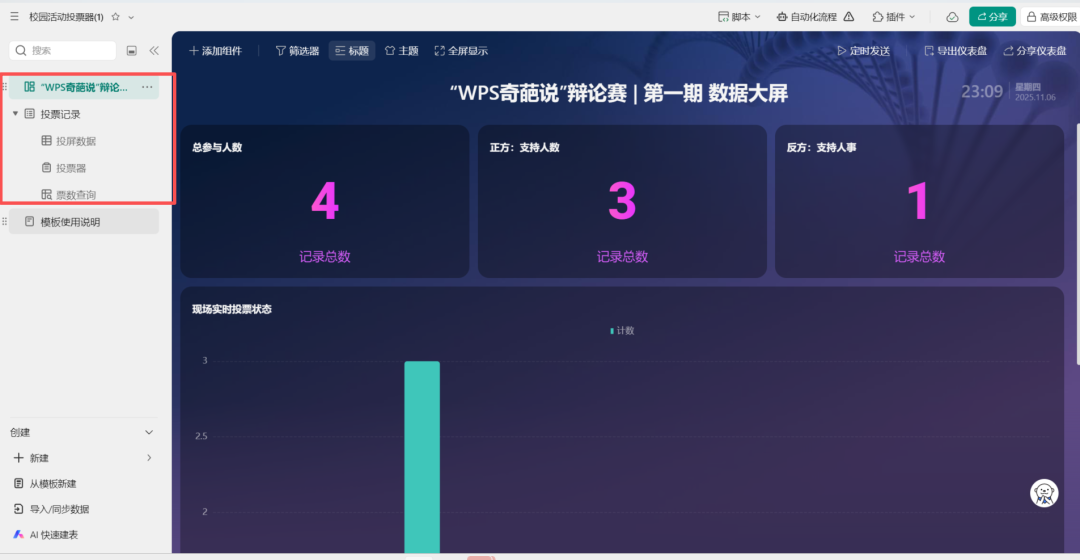Viewport: 1080px width, 560px height.
Task: Click the cloud sync status icon
Action: coord(952,17)
